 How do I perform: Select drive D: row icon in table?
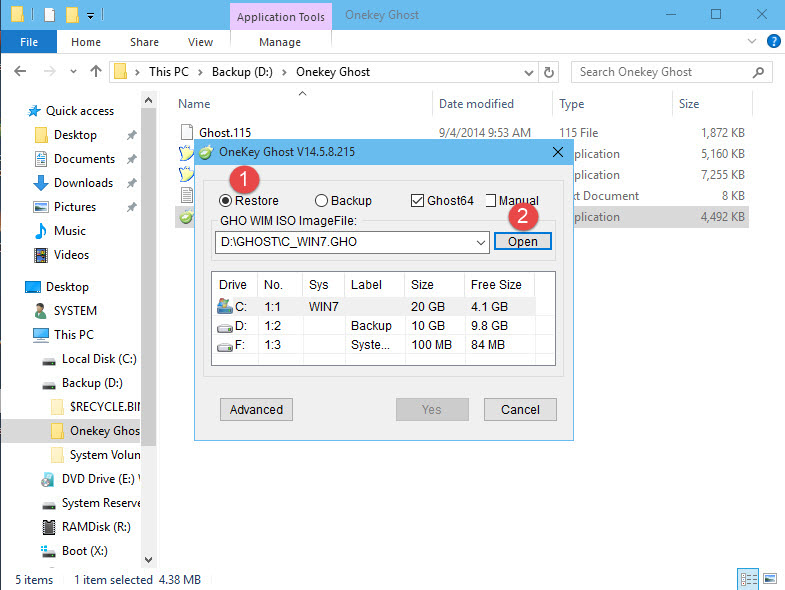click(225, 328)
